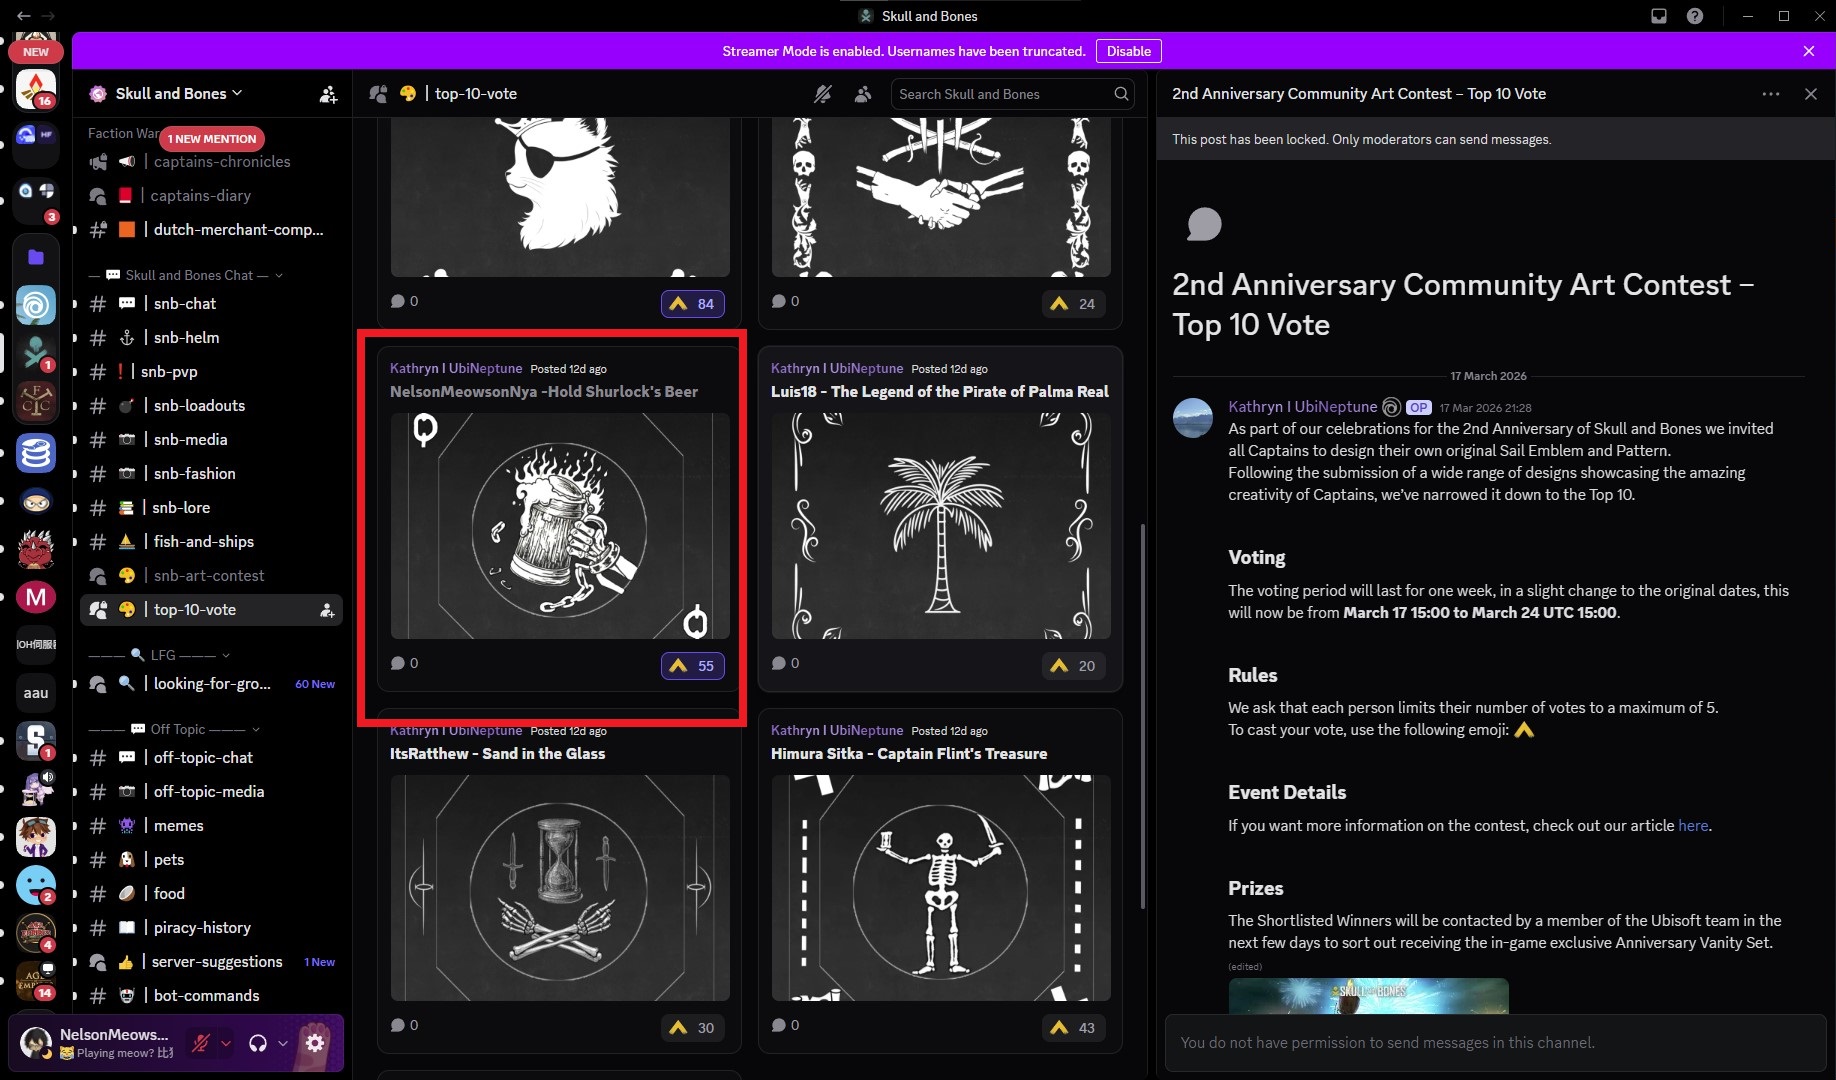The width and height of the screenshot is (1836, 1080).
Task: Open the snb-chat channel
Action: tap(185, 304)
